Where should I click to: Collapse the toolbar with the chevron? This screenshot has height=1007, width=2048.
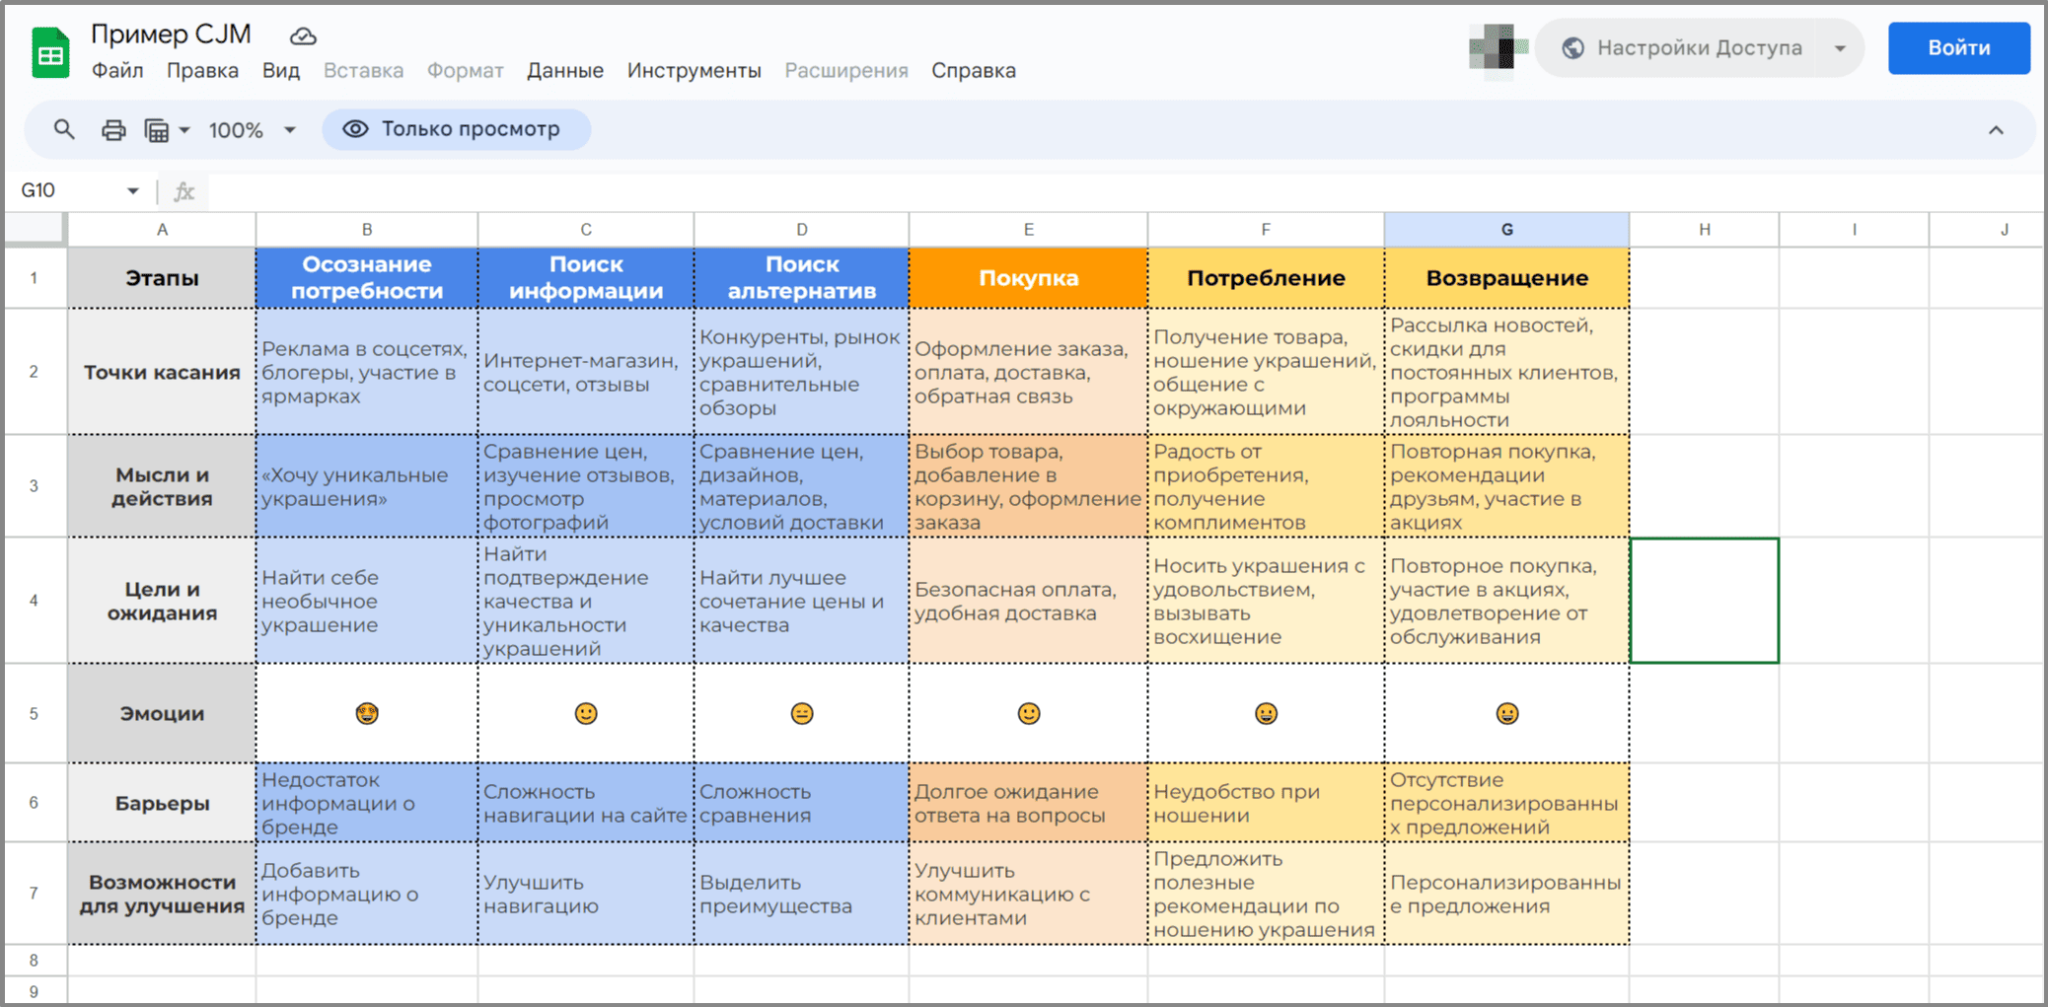(1997, 129)
